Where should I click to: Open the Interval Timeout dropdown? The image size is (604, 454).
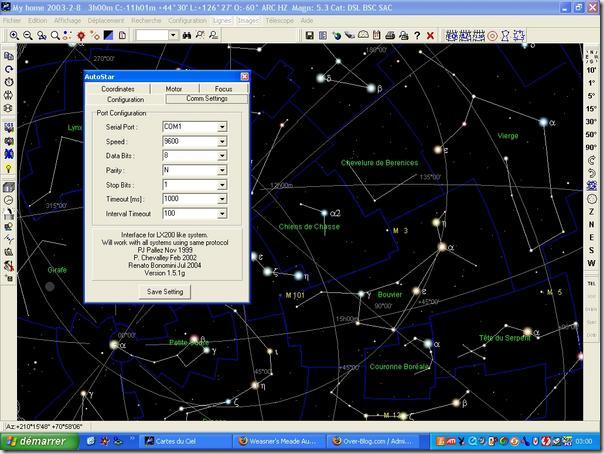tap(222, 214)
